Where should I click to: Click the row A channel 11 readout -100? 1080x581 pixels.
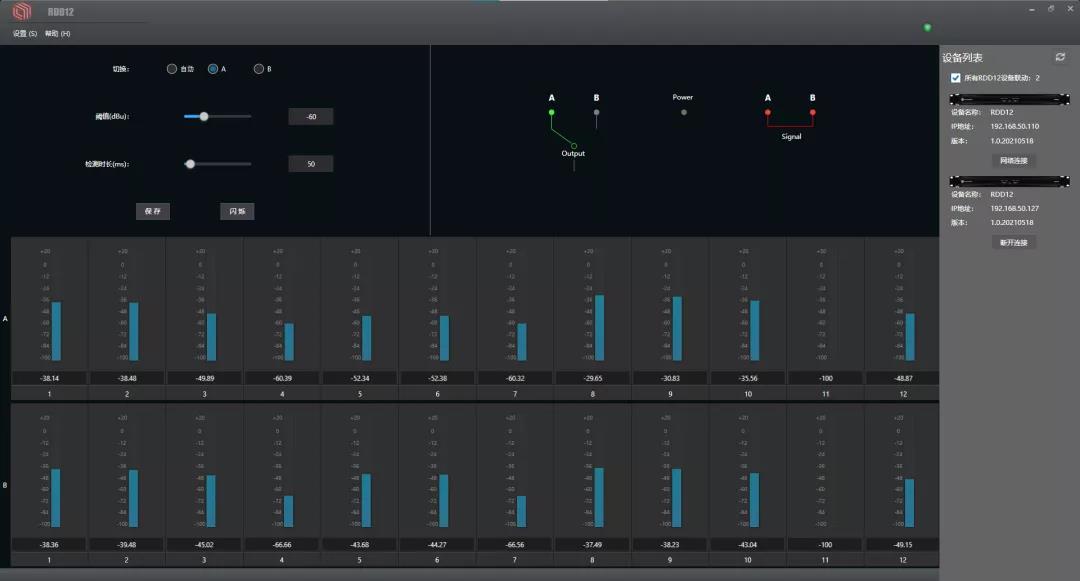(825, 378)
